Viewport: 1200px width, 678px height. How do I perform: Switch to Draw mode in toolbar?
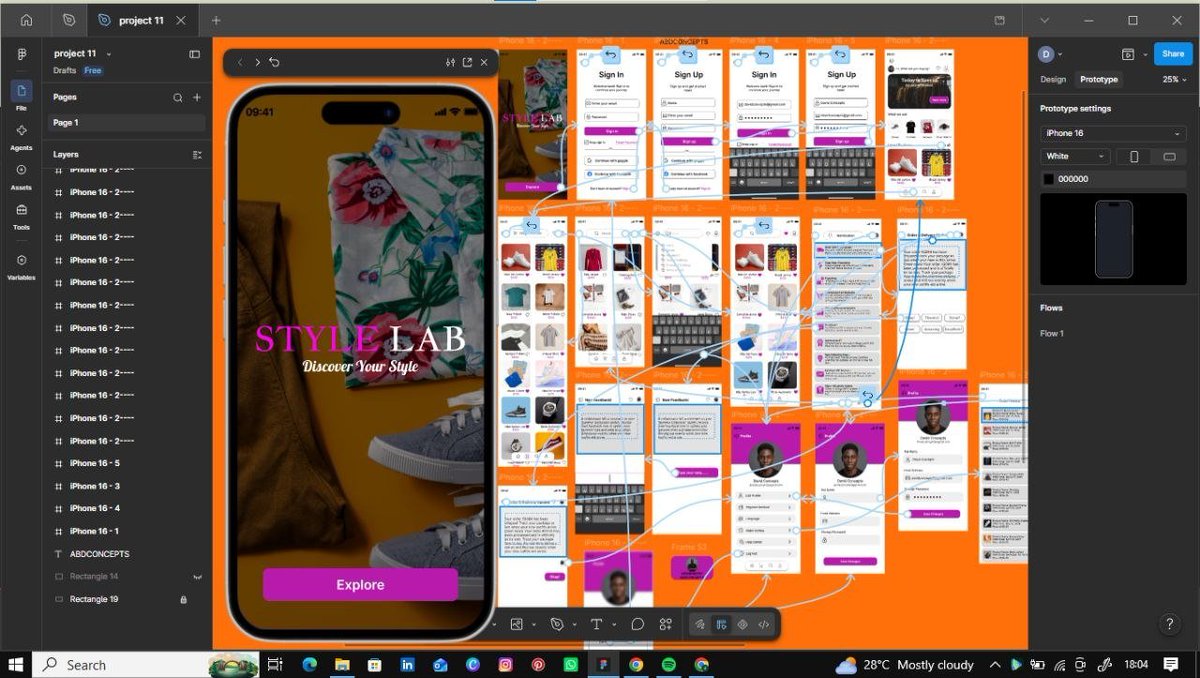[x=699, y=624]
